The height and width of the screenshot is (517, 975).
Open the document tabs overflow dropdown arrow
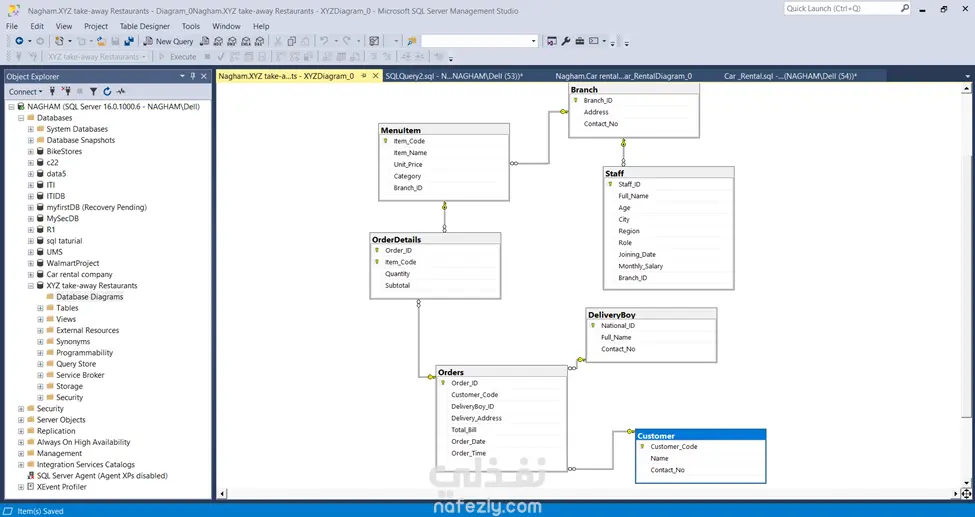click(967, 77)
